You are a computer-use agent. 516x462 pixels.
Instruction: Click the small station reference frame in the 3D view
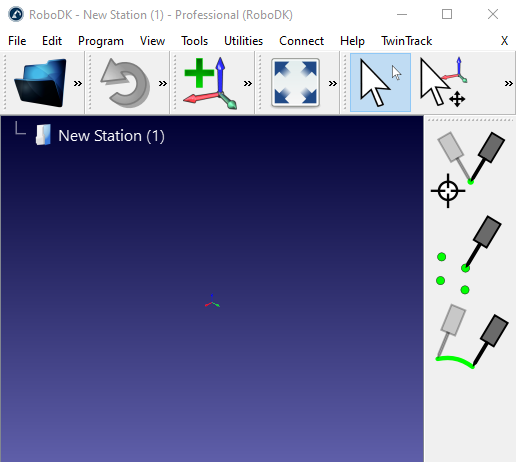click(x=212, y=301)
